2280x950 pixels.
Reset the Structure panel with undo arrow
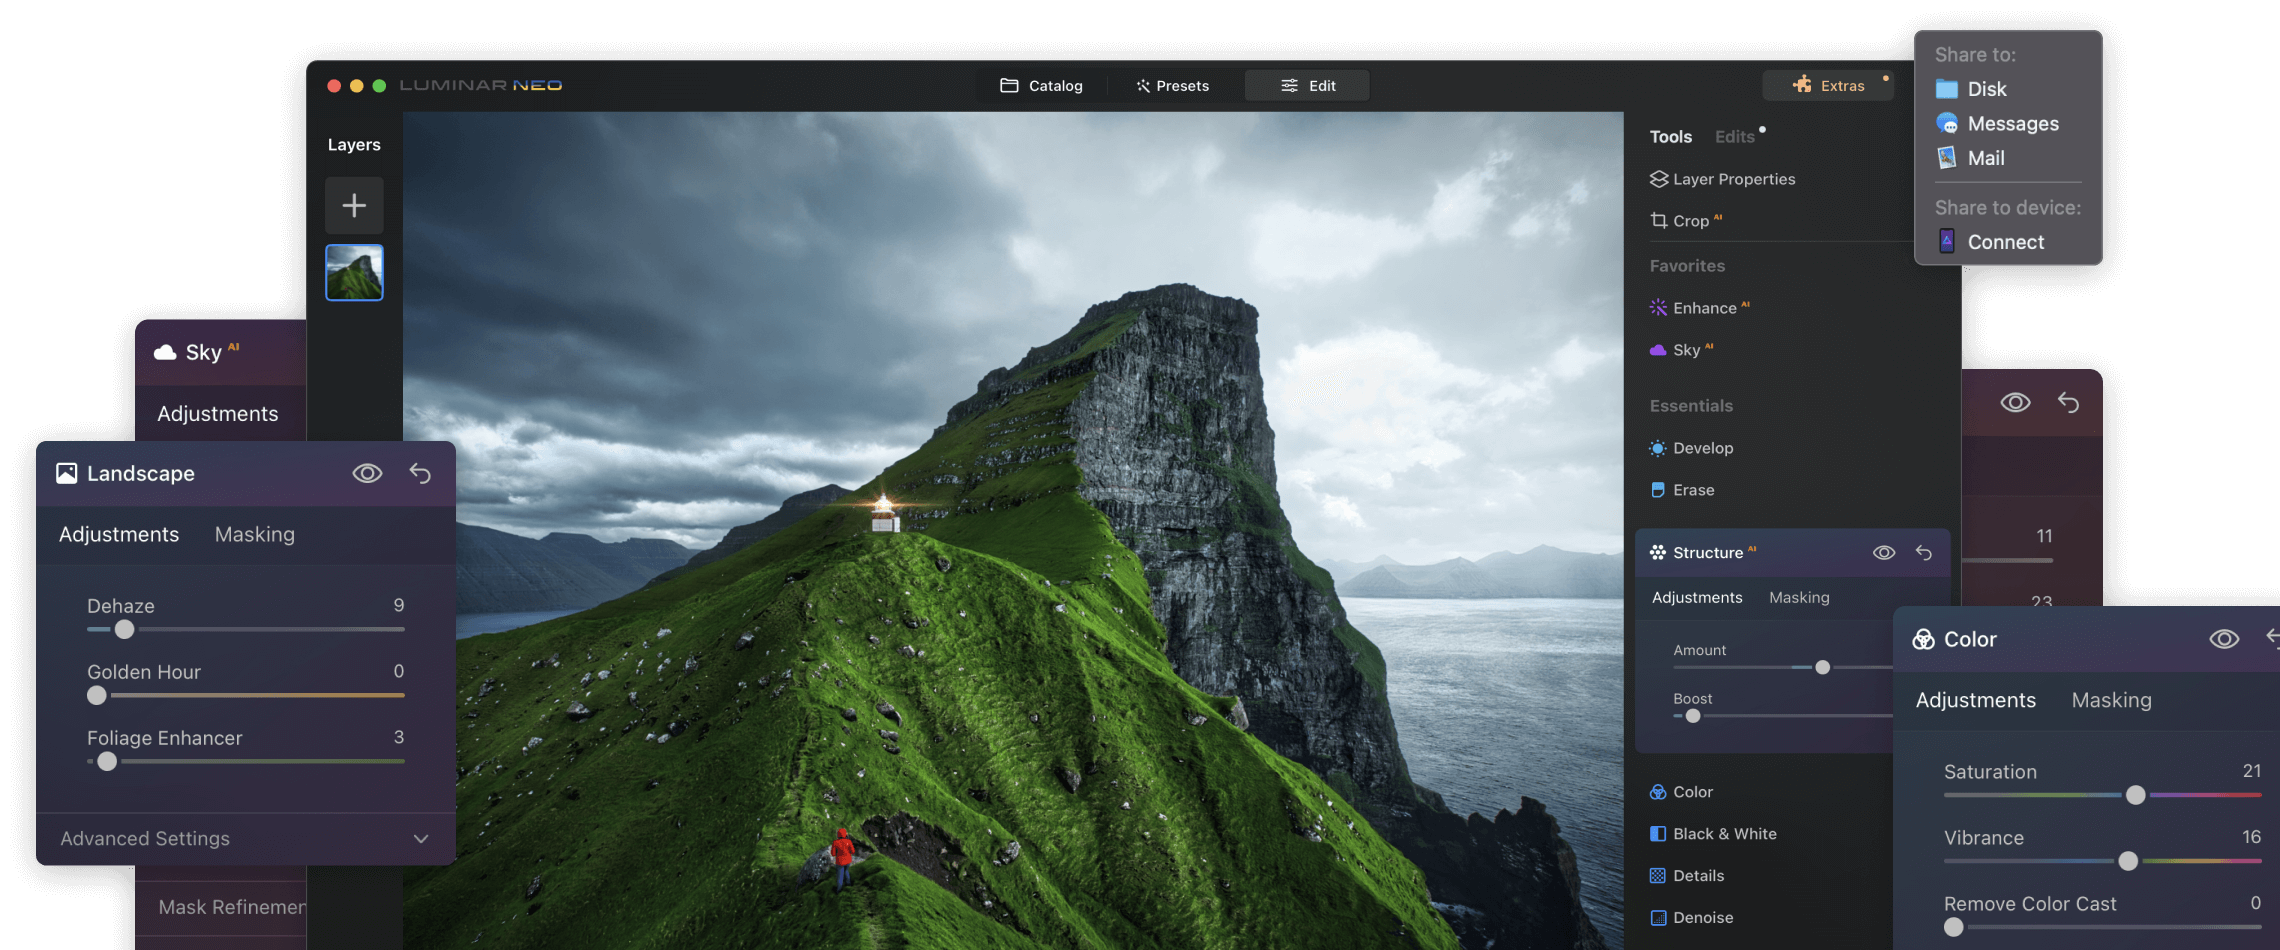tap(1924, 552)
